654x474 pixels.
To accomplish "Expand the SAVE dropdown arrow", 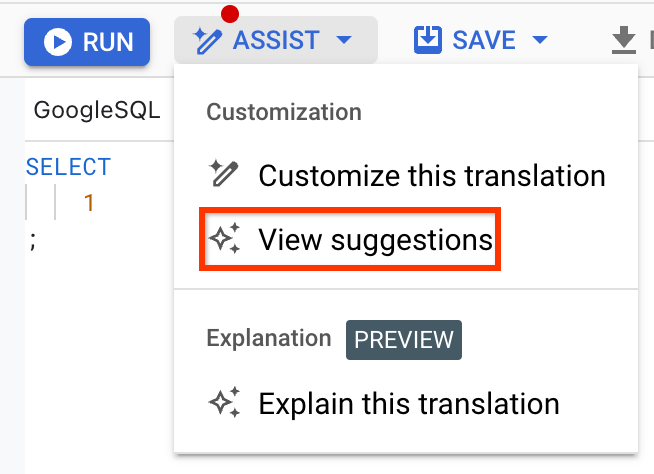I will pyautogui.click(x=540, y=40).
